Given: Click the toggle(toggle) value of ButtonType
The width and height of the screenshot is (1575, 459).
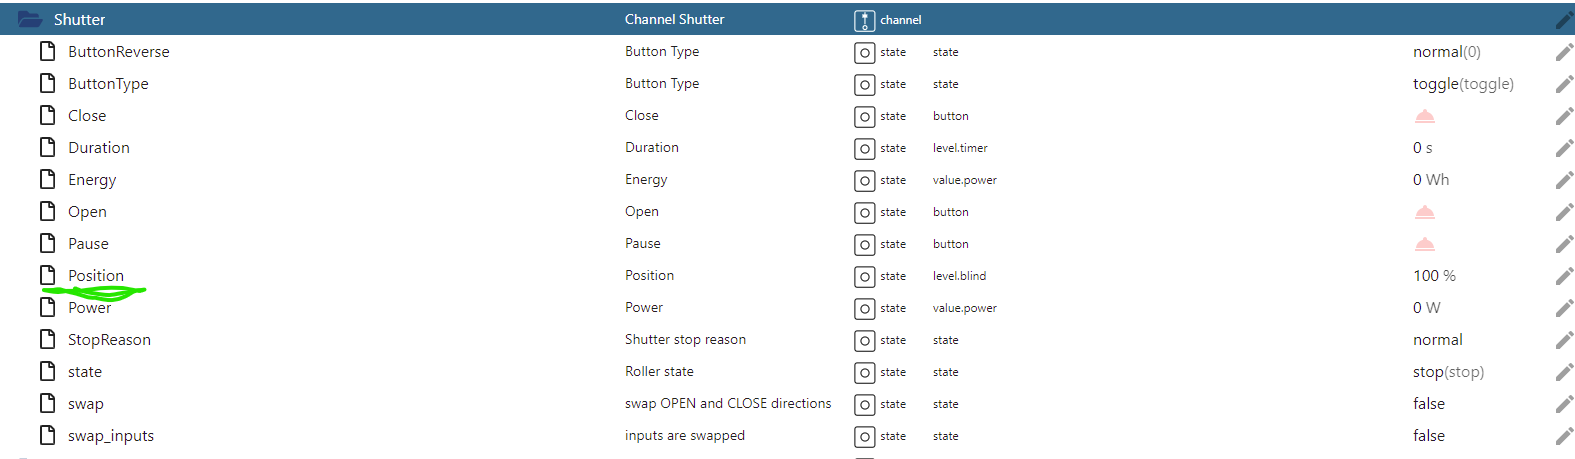Looking at the screenshot, I should (1462, 84).
